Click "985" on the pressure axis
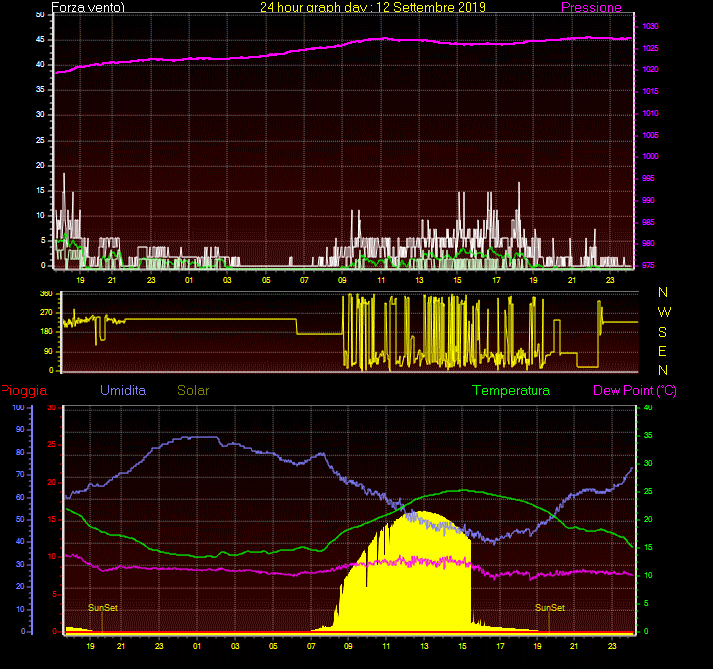713x669 pixels. coord(648,222)
